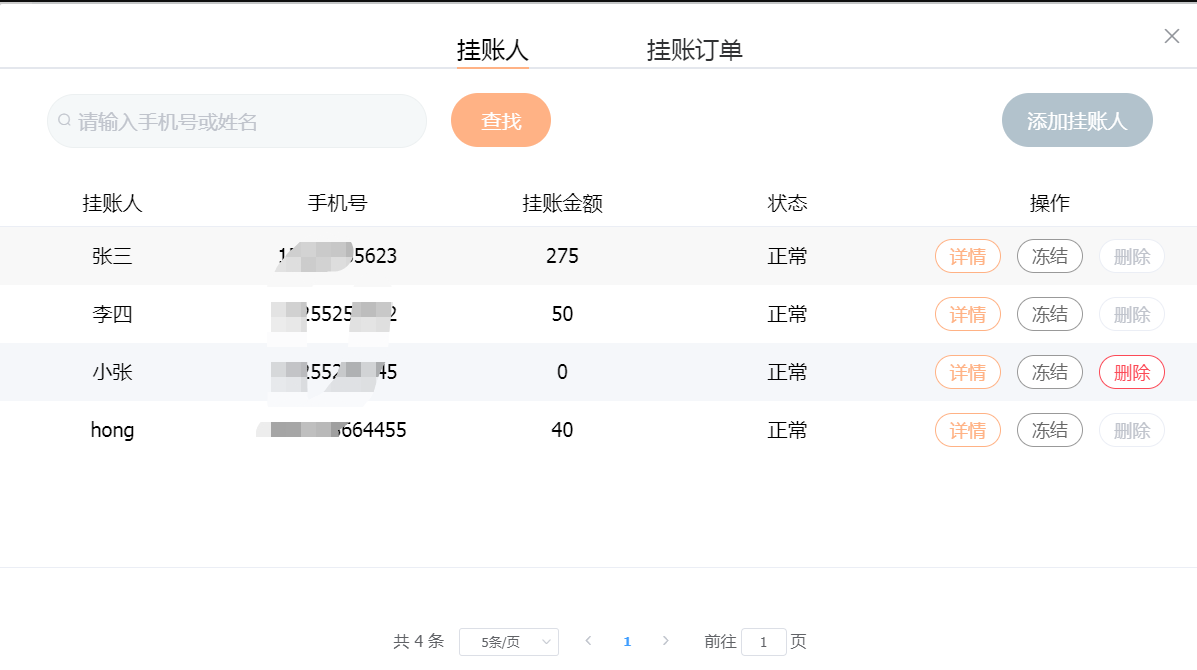Click the search magnifier icon in the input
The height and width of the screenshot is (670, 1197).
pyautogui.click(x=64, y=121)
